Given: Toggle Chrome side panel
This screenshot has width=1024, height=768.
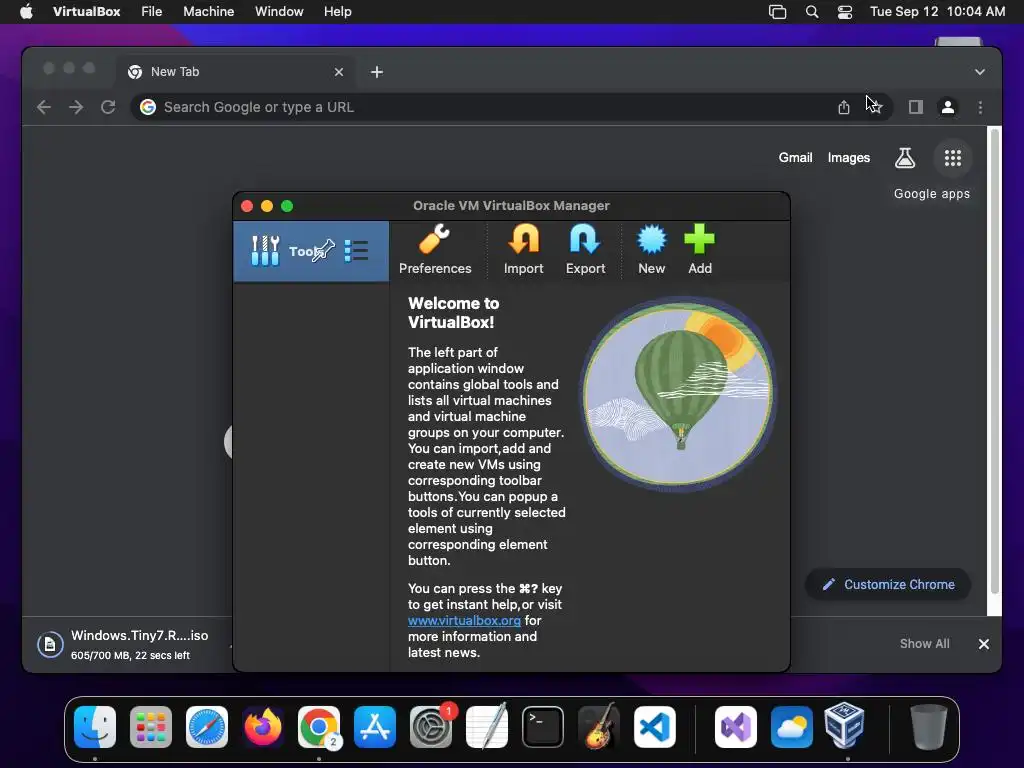Looking at the screenshot, I should tap(916, 107).
